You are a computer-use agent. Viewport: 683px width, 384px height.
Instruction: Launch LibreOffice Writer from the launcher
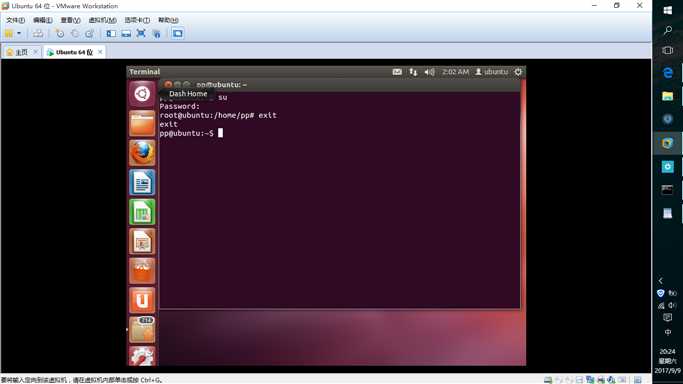[x=142, y=182]
